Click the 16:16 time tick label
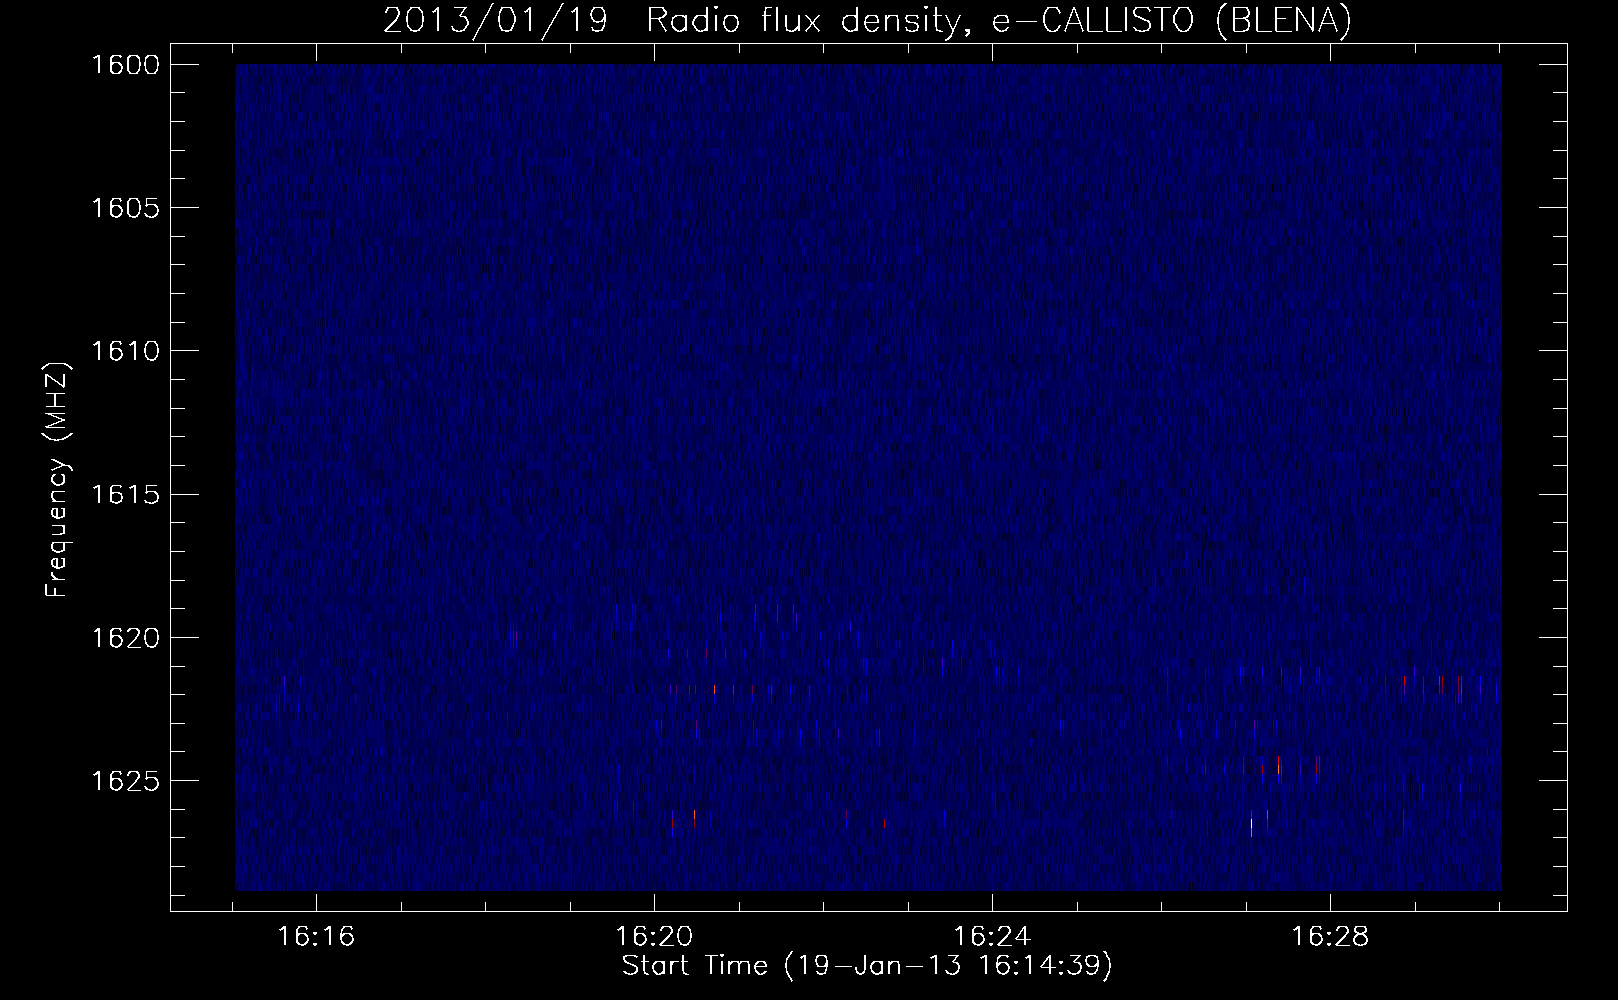 click(316, 937)
